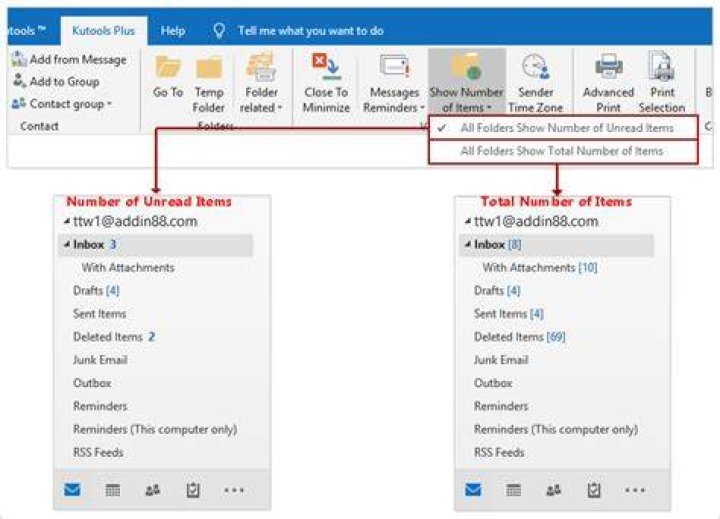Screen dimensions: 720x519
Task: Click the Show Number of Items icon
Action: [x=467, y=67]
